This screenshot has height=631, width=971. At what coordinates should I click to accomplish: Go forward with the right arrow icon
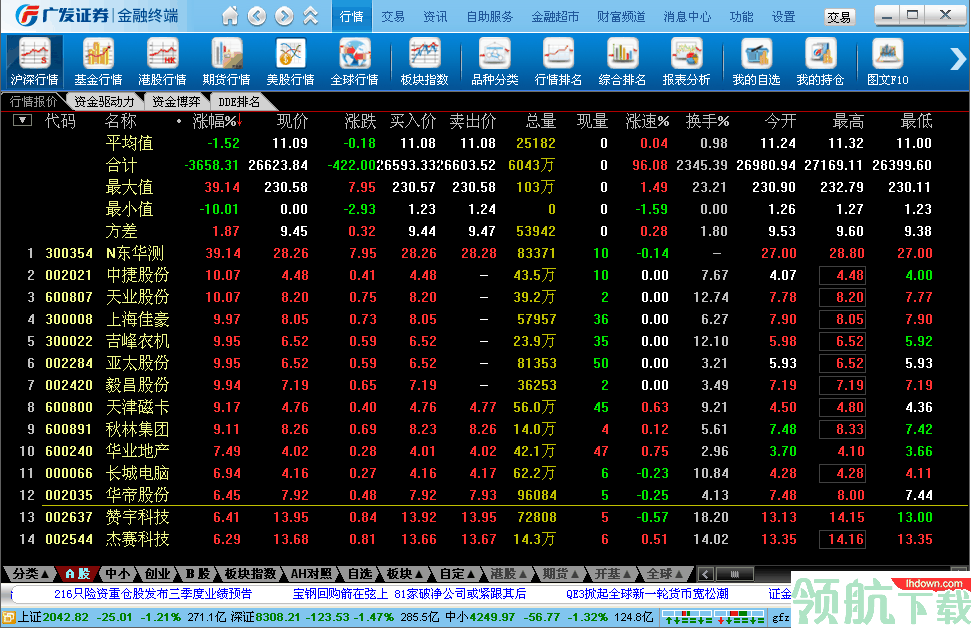(x=284, y=16)
